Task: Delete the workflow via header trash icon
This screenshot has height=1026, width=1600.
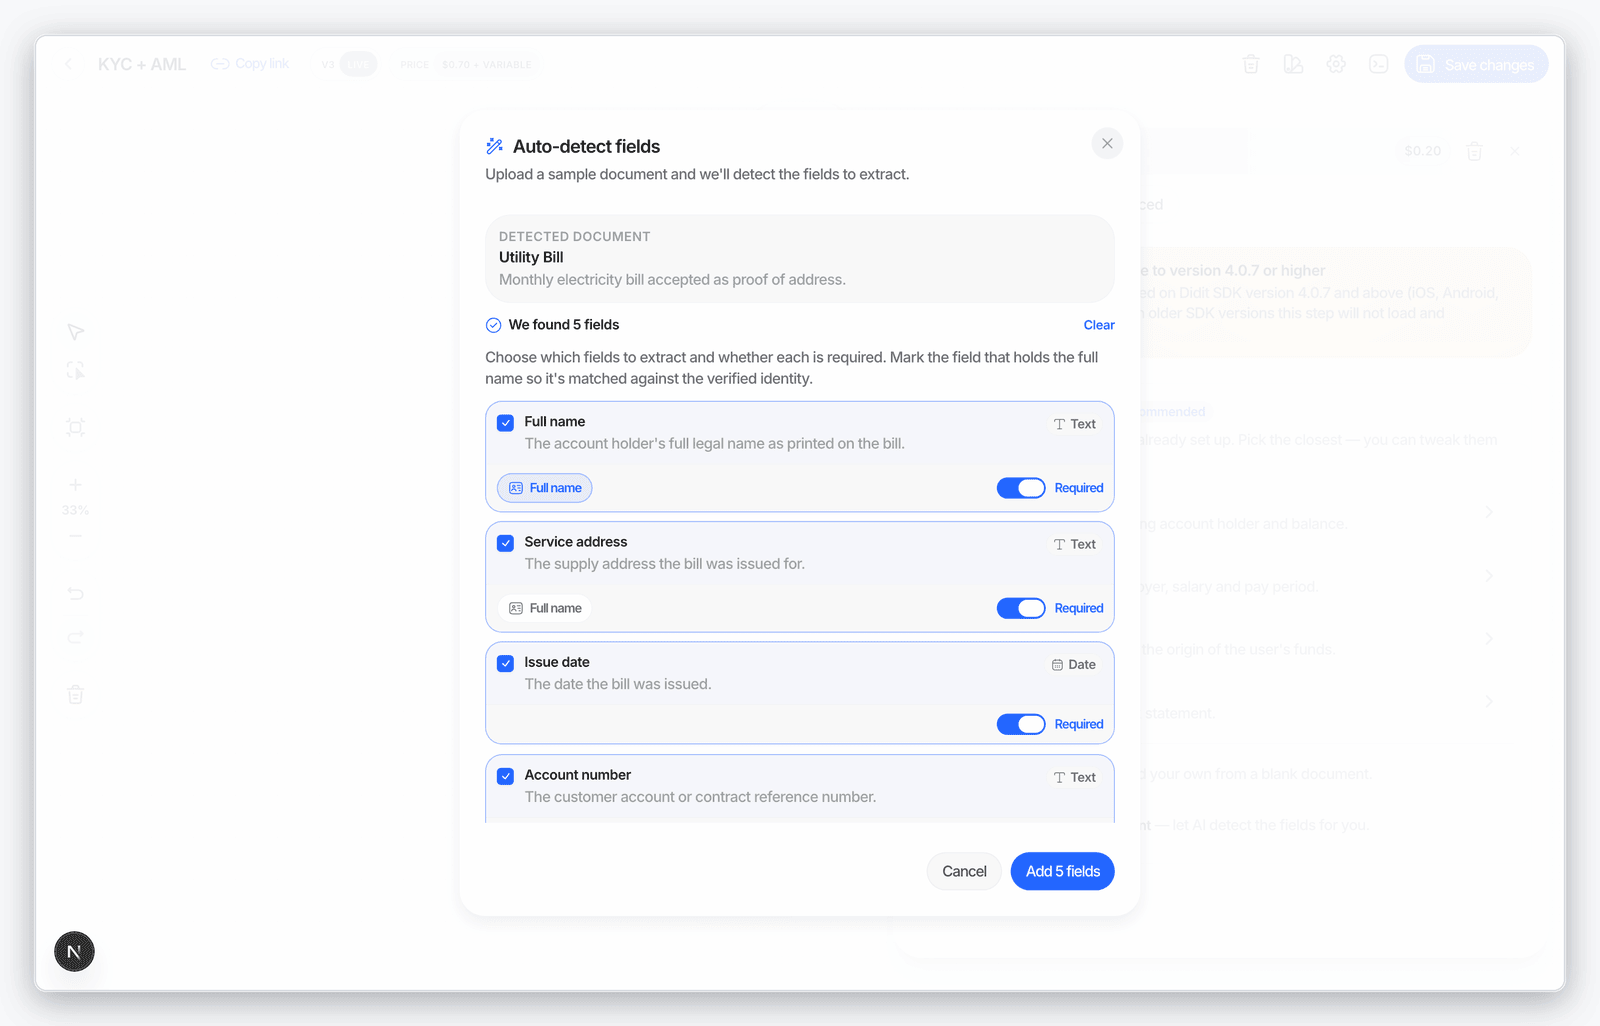Action: click(1251, 64)
